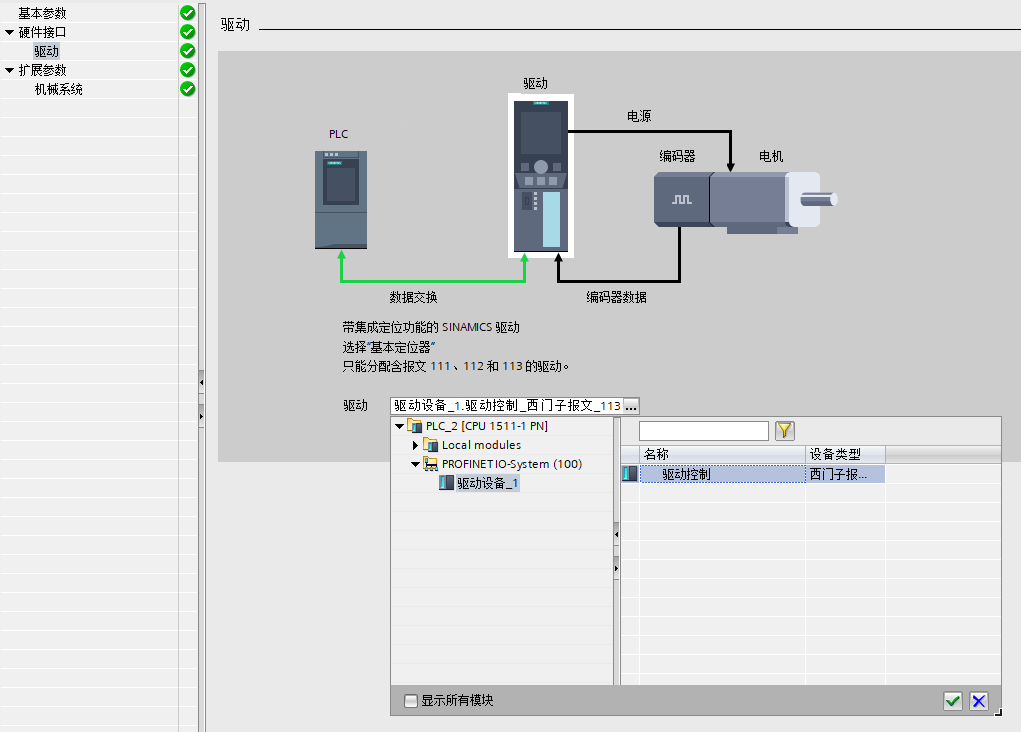
Task: Click green check status beside 机械系统
Action: coord(188,89)
